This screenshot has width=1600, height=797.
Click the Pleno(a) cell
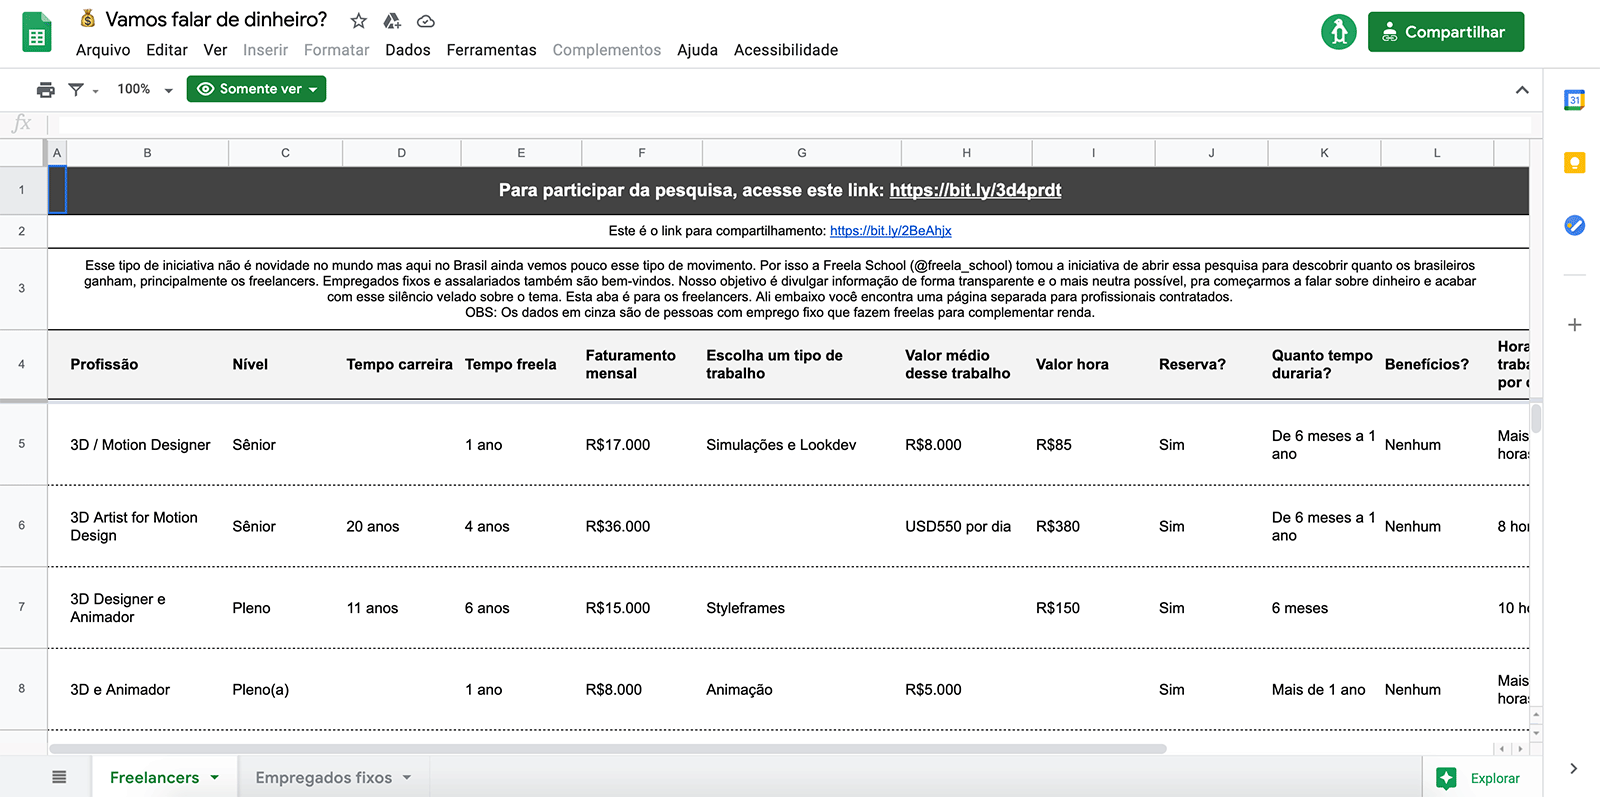click(x=285, y=690)
